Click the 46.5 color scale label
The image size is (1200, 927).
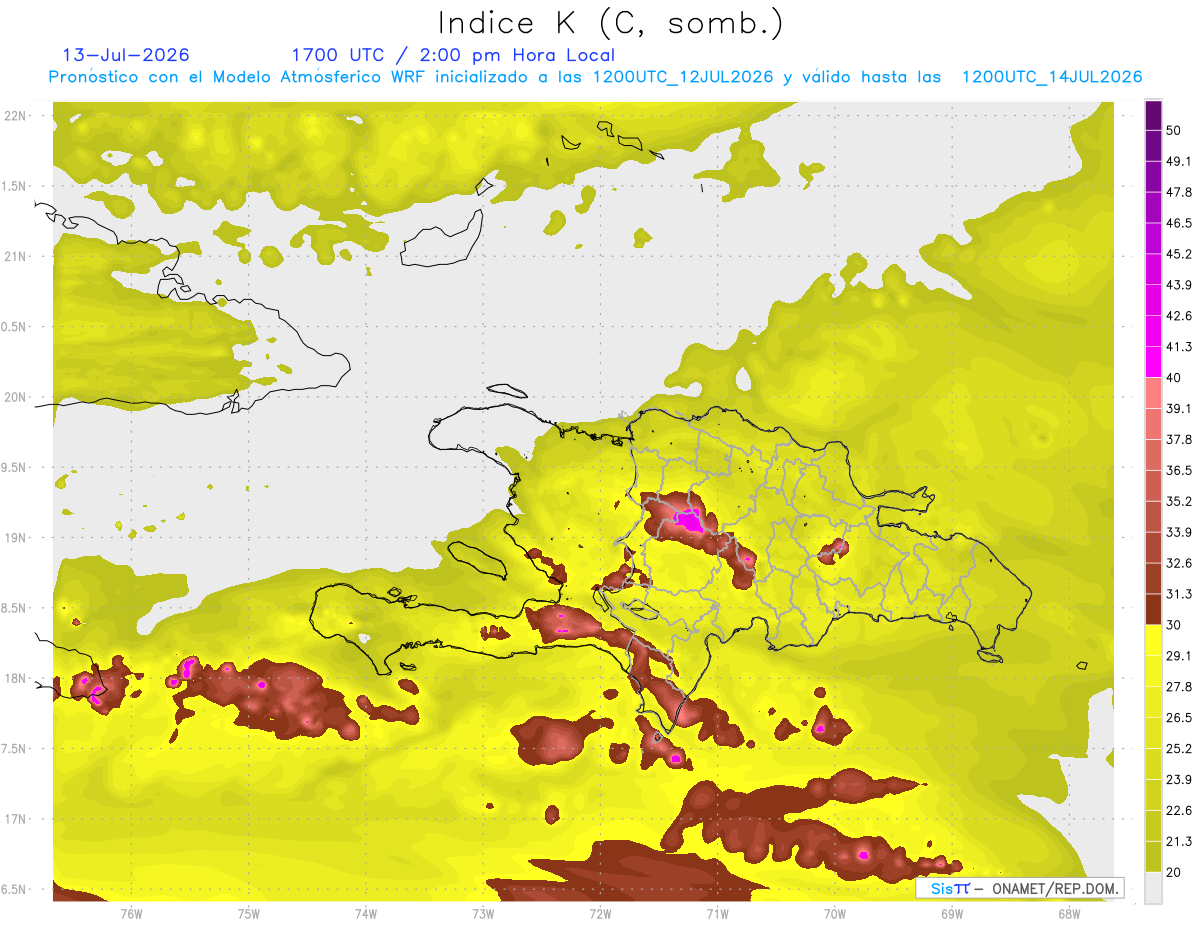[x=1179, y=223]
